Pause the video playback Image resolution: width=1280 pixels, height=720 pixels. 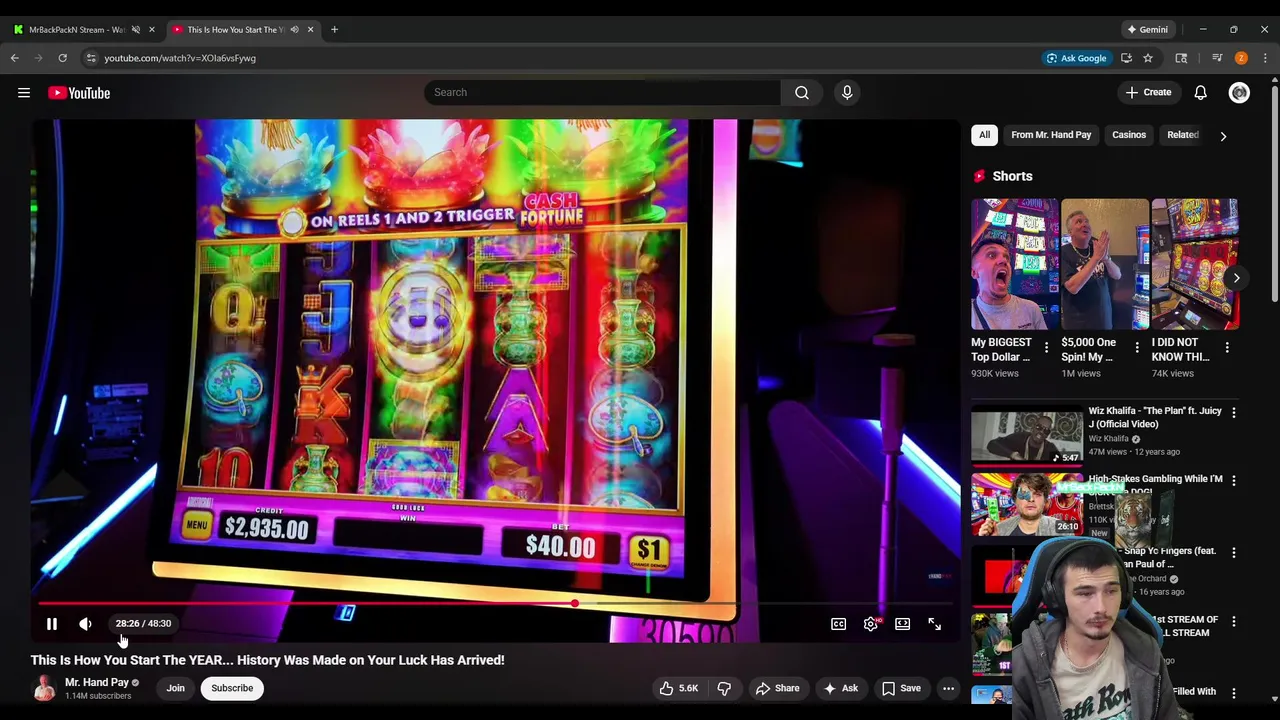52,624
